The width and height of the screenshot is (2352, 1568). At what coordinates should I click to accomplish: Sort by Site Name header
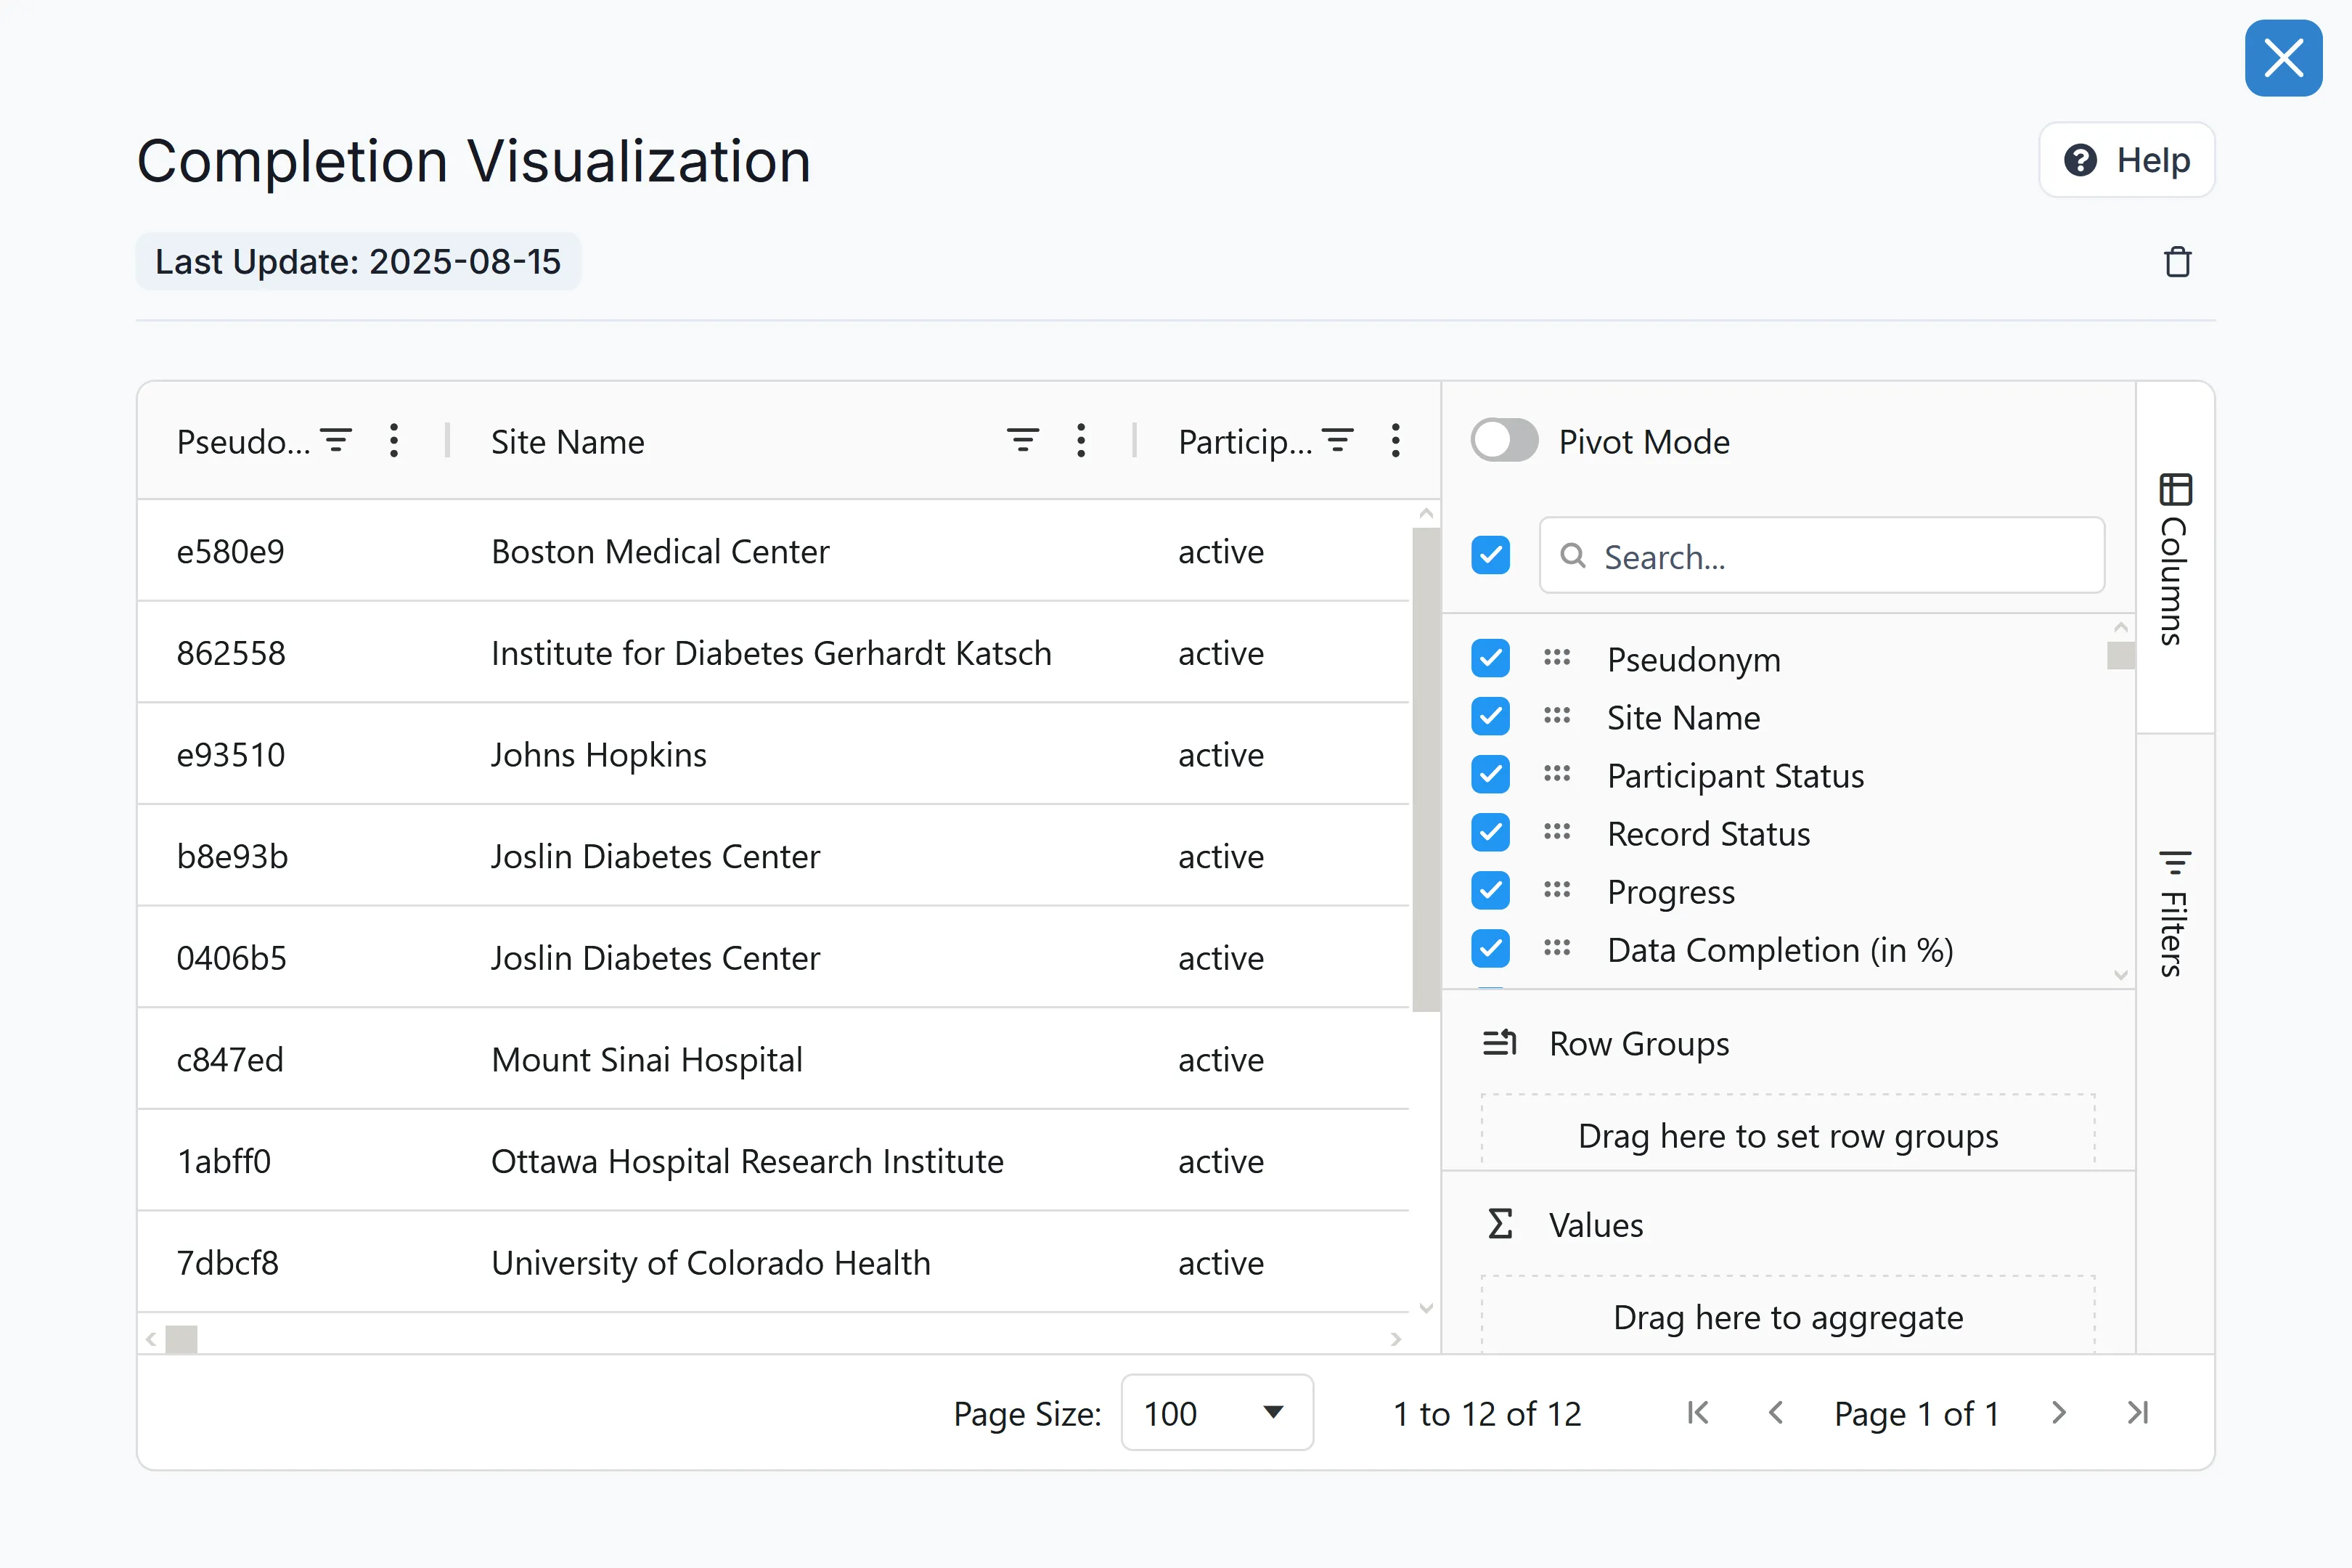pos(568,442)
